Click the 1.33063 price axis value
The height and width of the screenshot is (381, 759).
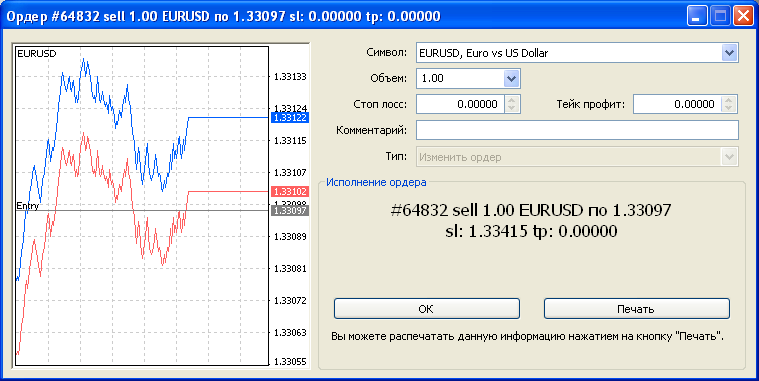click(x=290, y=333)
